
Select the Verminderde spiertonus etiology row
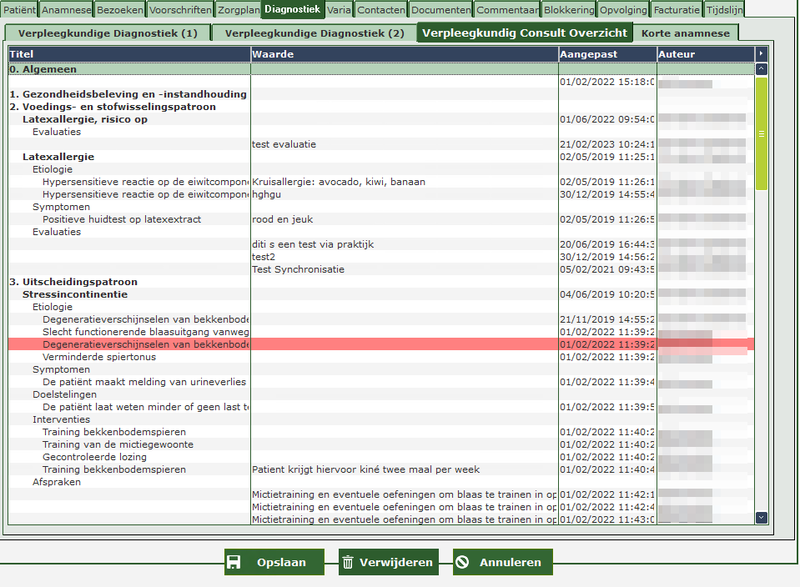[99, 357]
